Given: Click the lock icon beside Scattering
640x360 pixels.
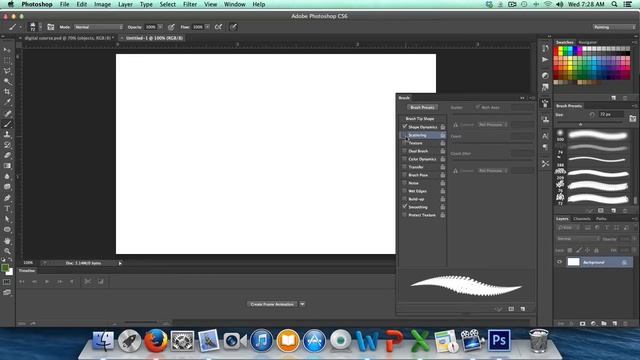Looking at the screenshot, I should pos(442,135).
